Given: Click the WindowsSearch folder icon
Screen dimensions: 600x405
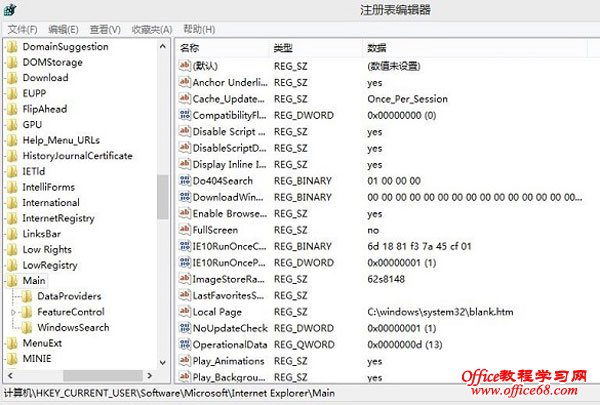Looking at the screenshot, I should (27, 328).
